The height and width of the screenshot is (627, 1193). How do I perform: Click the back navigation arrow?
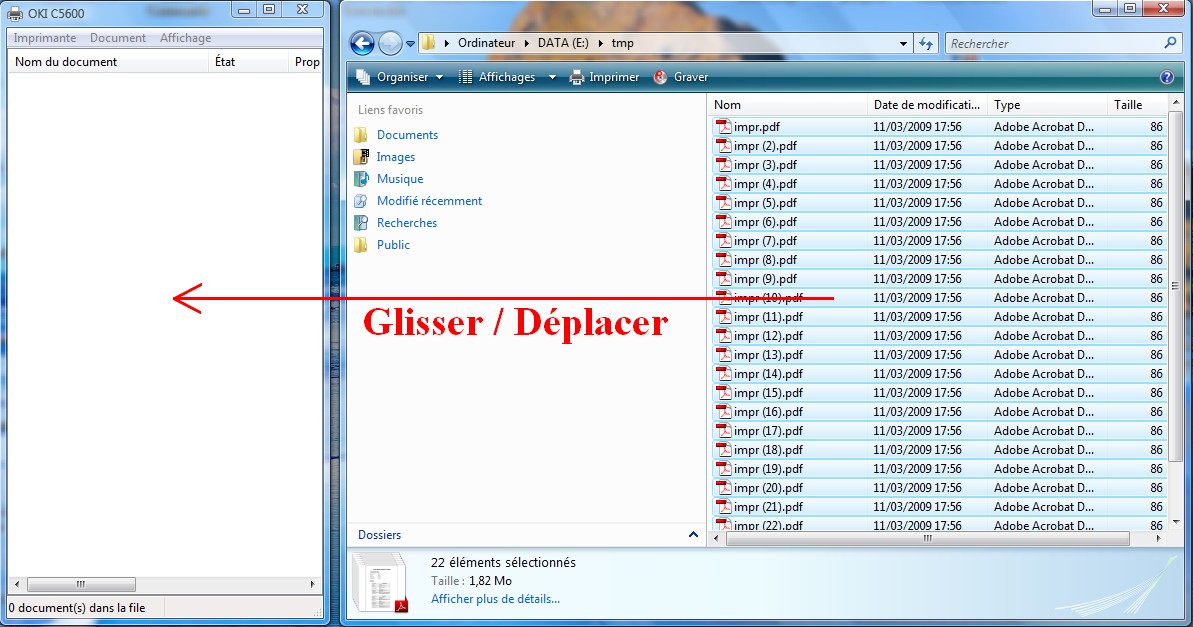[361, 43]
